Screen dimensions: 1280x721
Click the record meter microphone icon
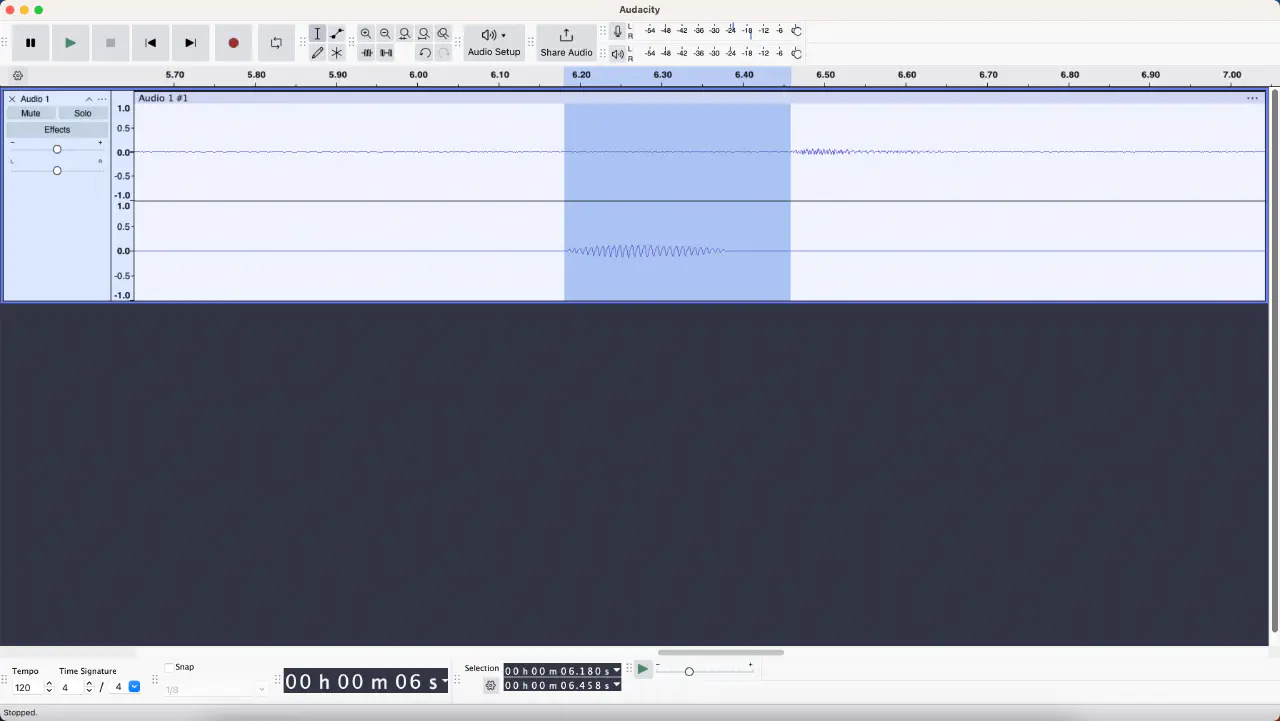[617, 32]
